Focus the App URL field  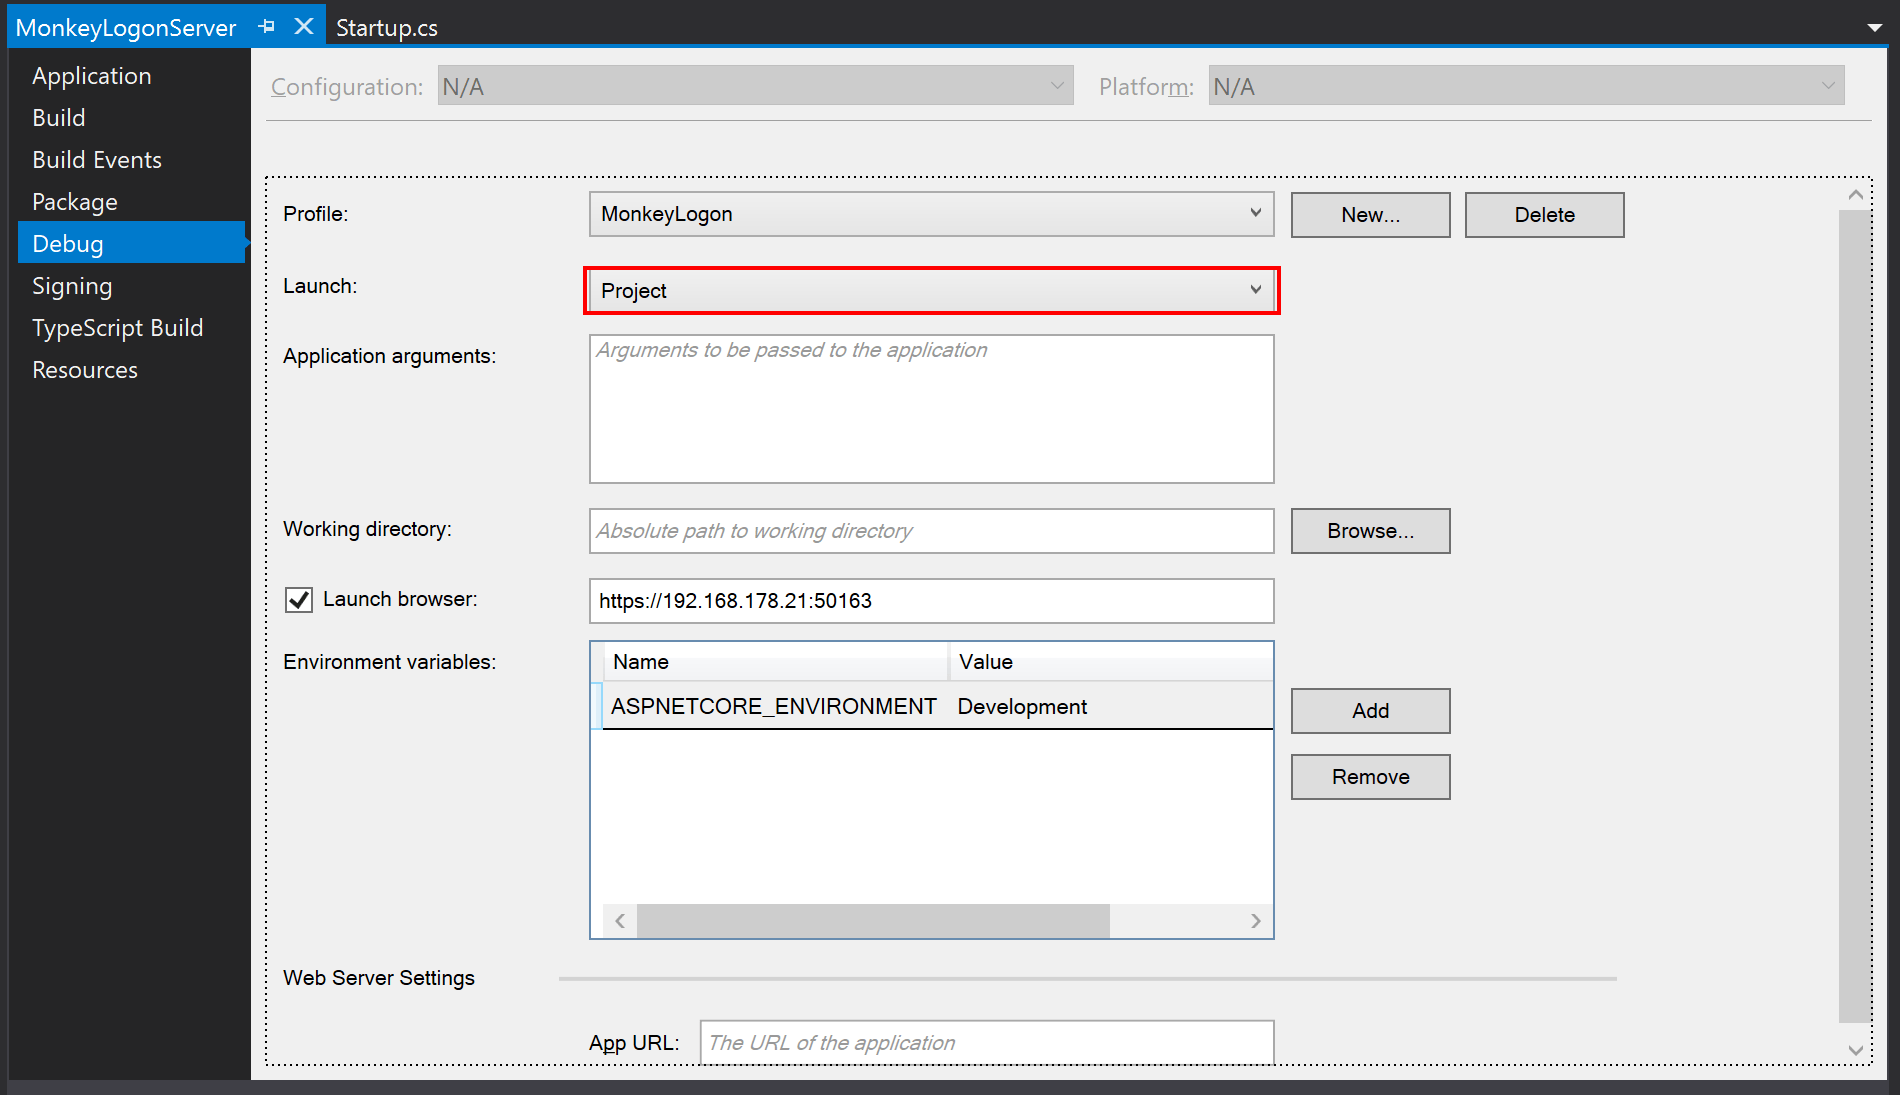[x=987, y=1043]
